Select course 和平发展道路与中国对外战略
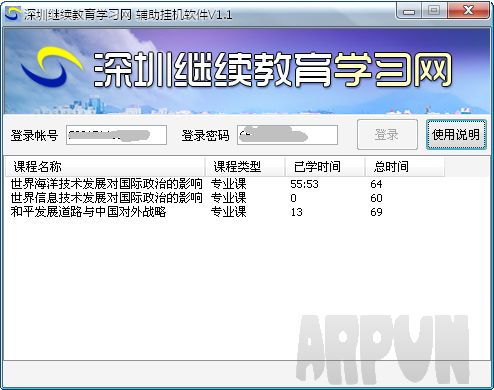The width and height of the screenshot is (494, 390). 88,212
